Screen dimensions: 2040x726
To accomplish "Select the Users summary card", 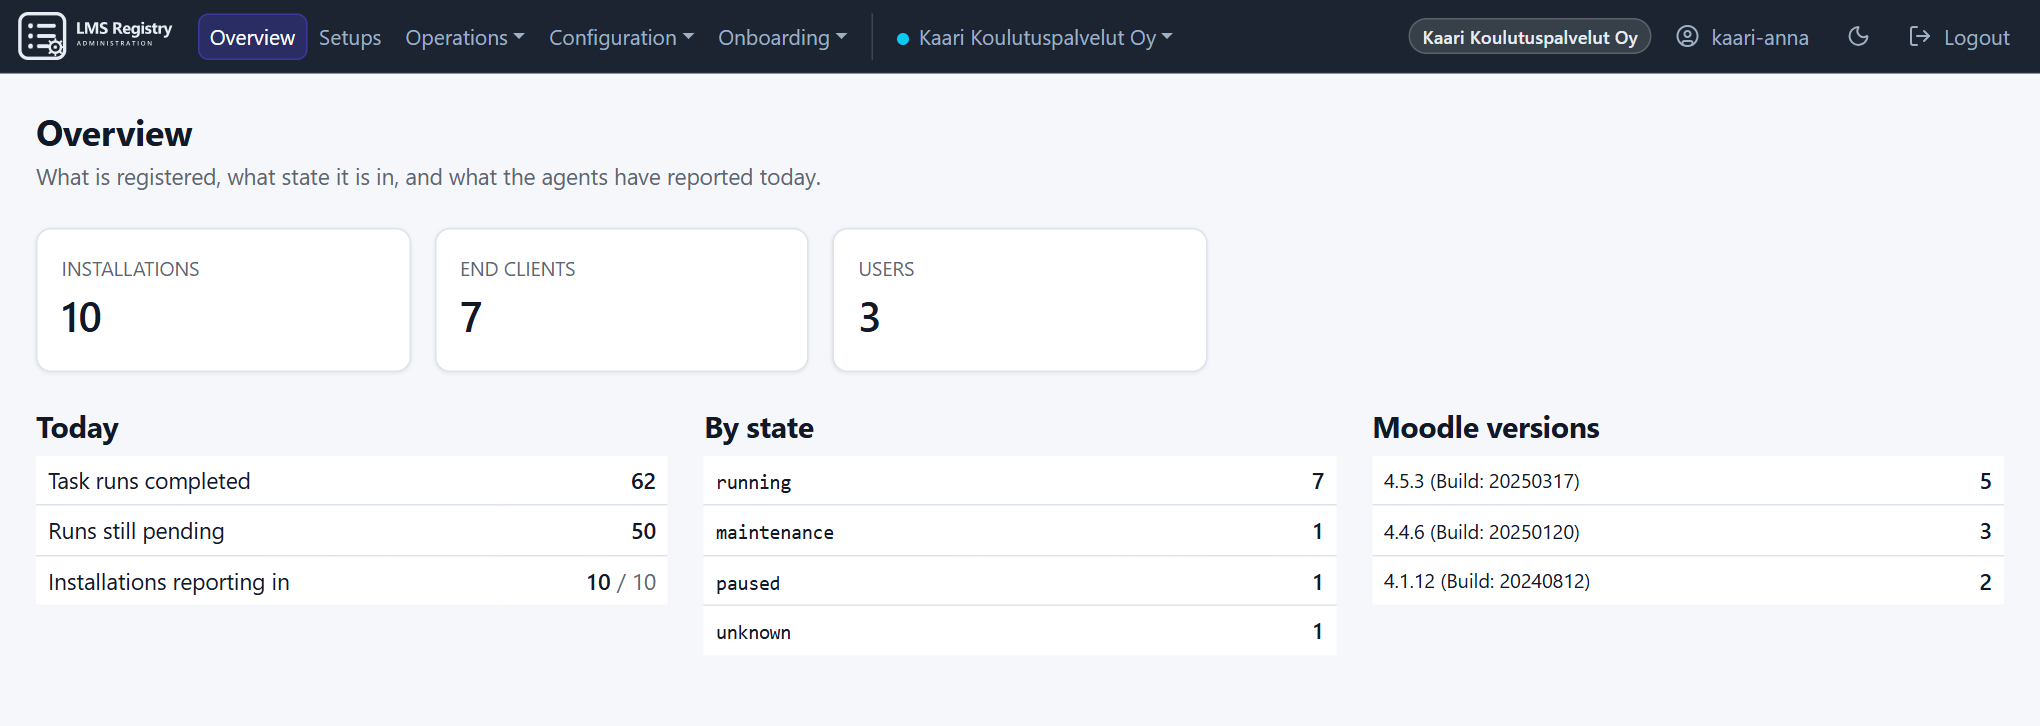I will [1020, 300].
